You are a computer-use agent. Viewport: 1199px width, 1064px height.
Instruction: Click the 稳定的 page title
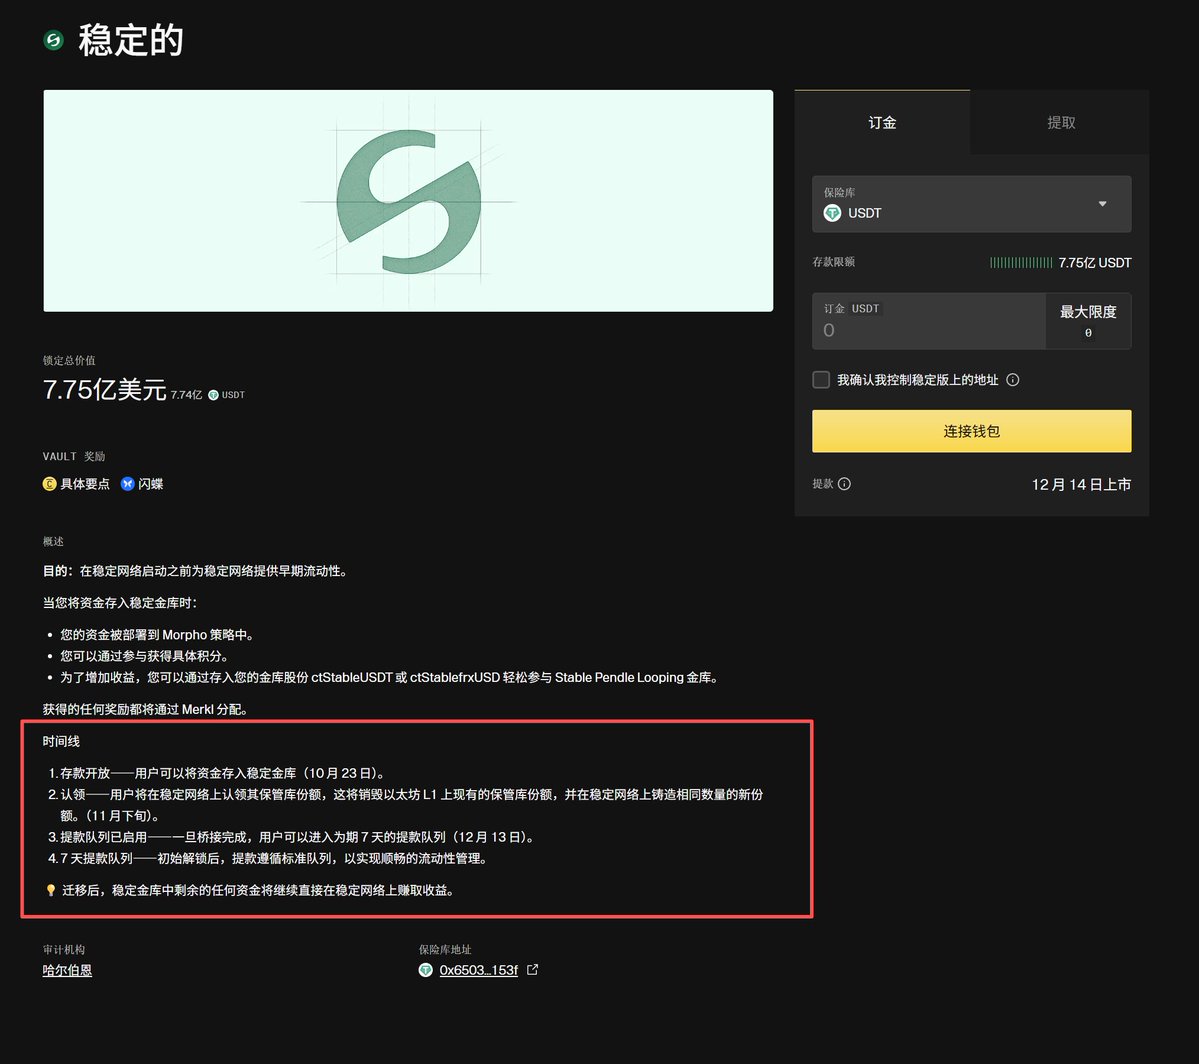point(131,40)
